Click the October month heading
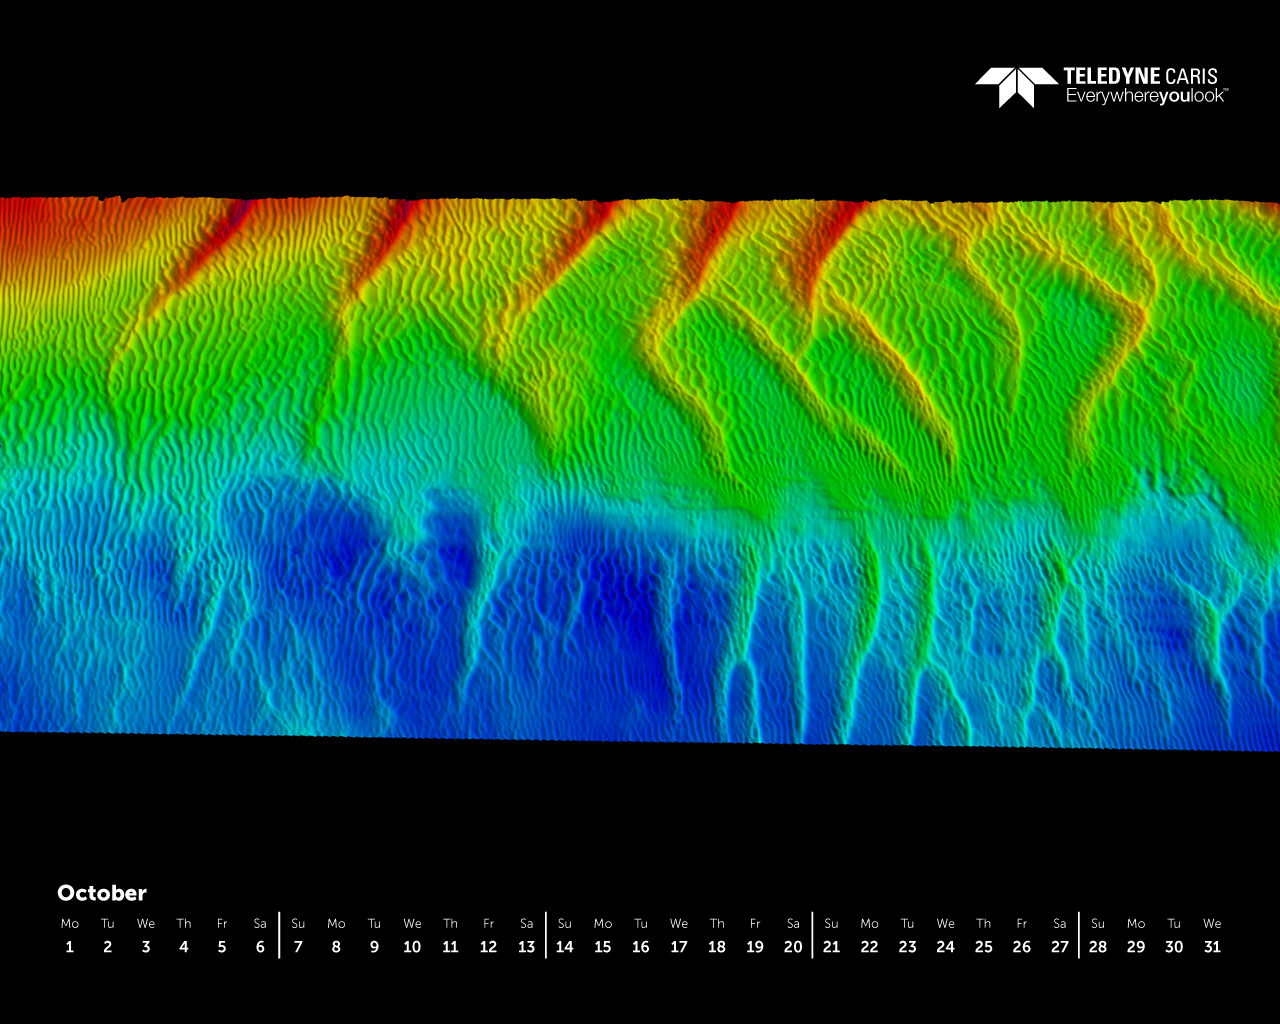The height and width of the screenshot is (1024, 1280). [102, 893]
